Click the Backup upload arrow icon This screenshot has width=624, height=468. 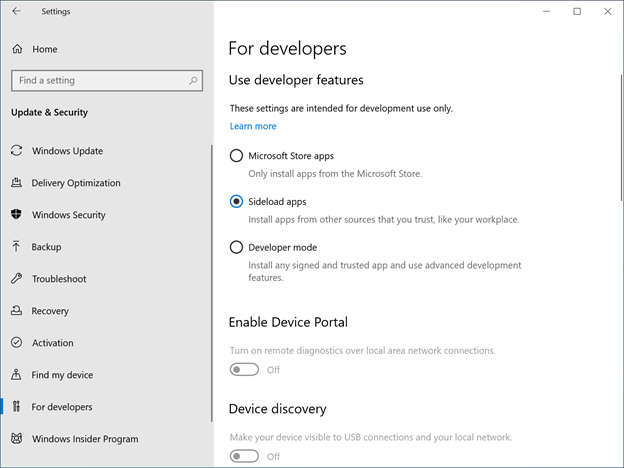tap(17, 247)
